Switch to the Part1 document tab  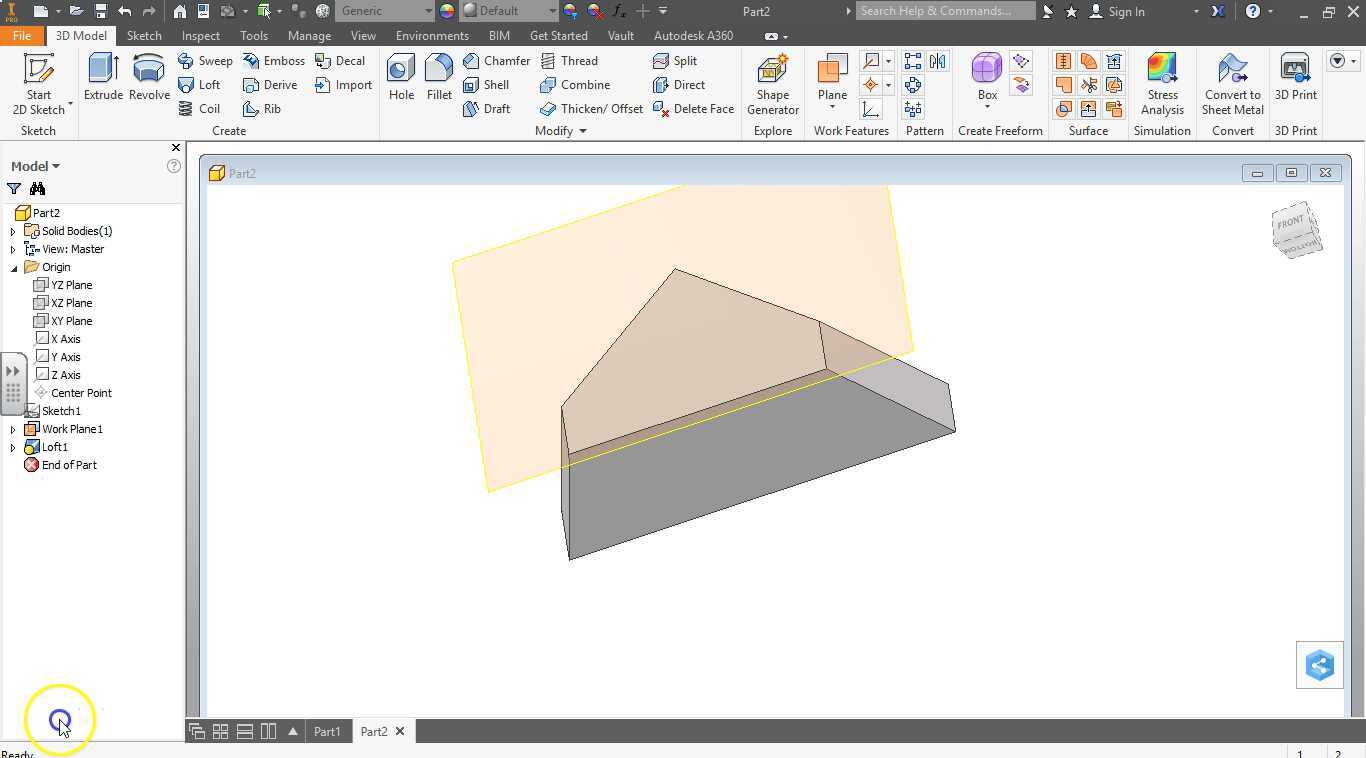[x=327, y=732]
